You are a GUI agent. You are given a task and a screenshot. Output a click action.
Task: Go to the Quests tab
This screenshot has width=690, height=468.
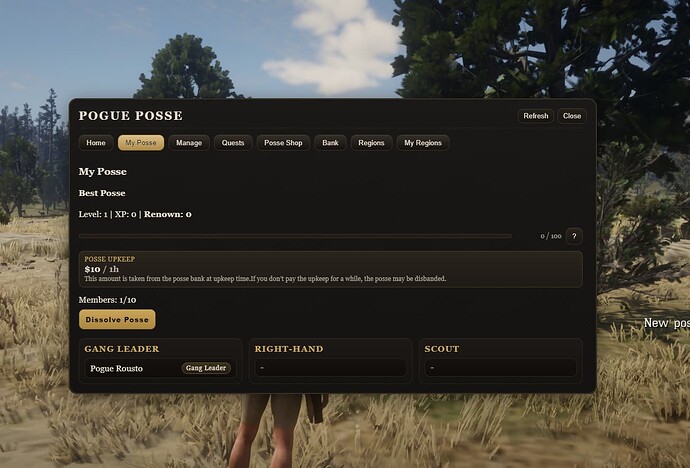point(233,143)
